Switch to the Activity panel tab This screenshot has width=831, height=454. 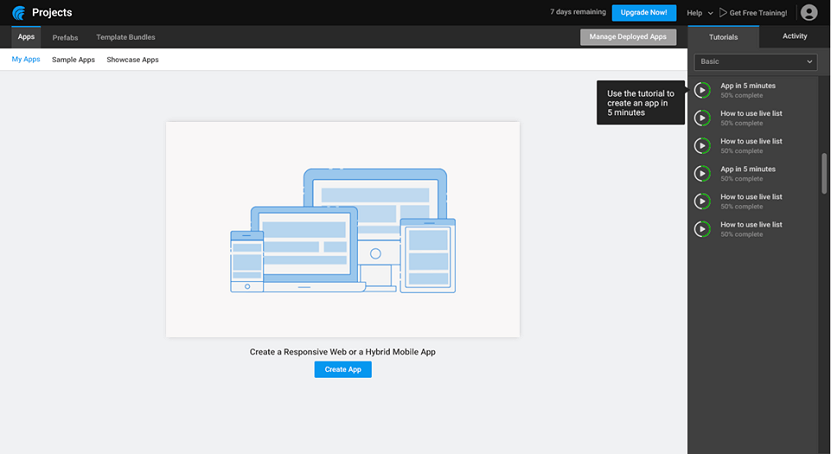(x=794, y=36)
